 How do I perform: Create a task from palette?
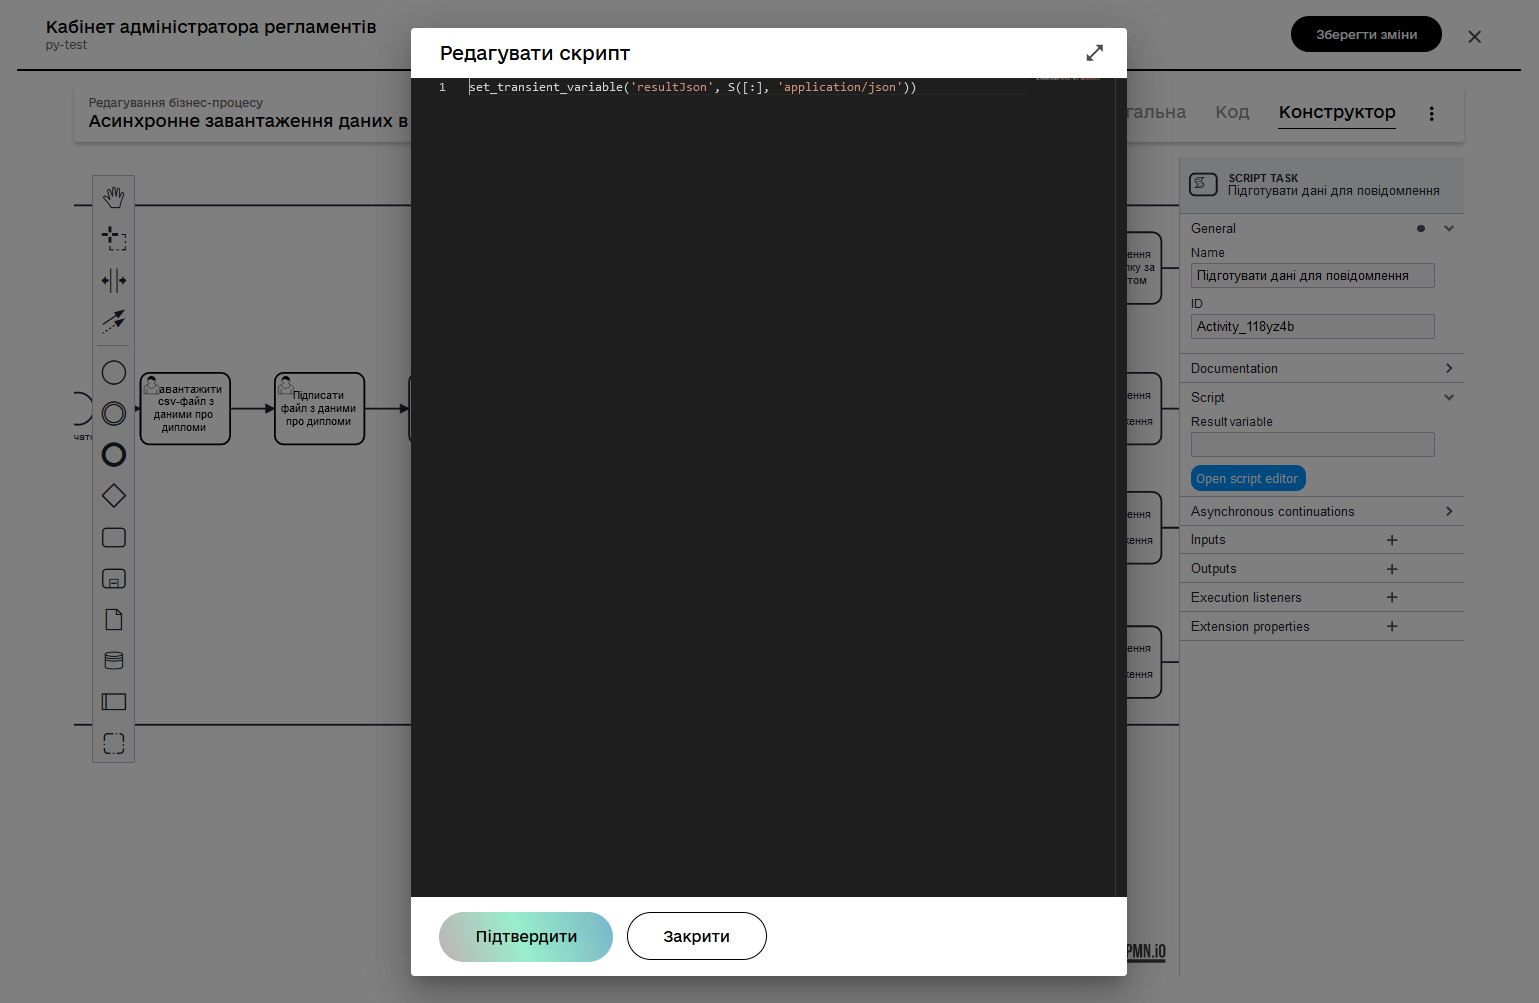point(114,538)
